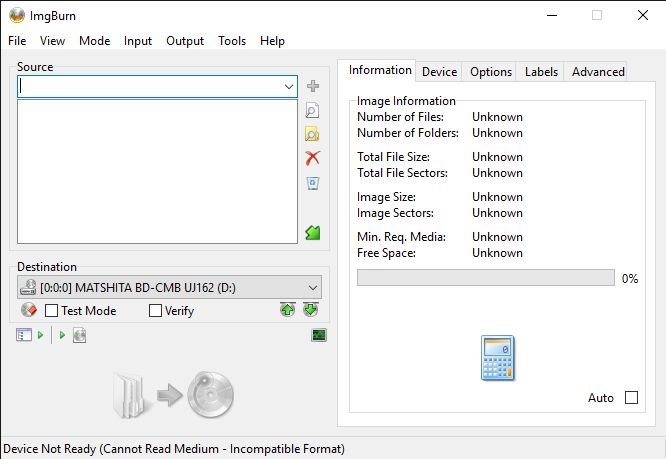Click the Browse for a file icon
This screenshot has height=459, width=666.
coord(312,110)
